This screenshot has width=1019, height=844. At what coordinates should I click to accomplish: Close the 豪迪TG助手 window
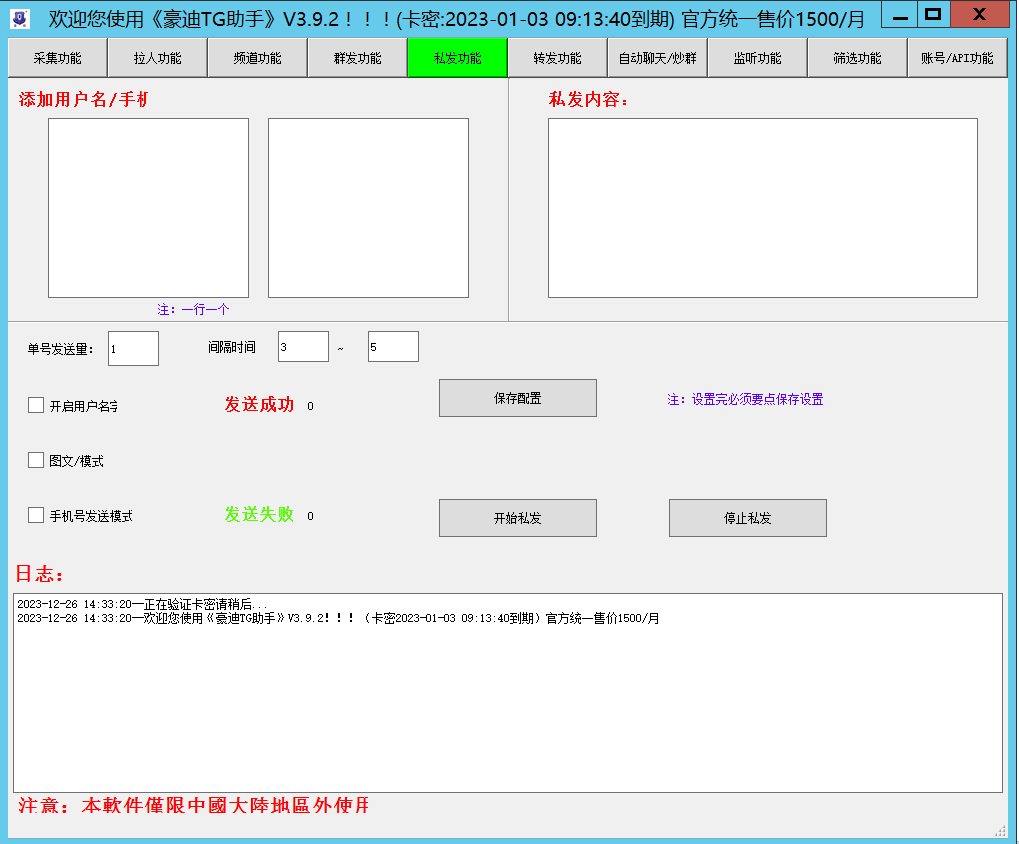979,14
